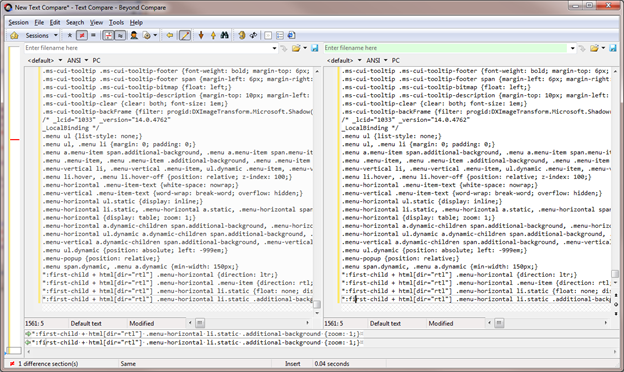Click left pane vertical scroll-up arrow

pos(317,72)
